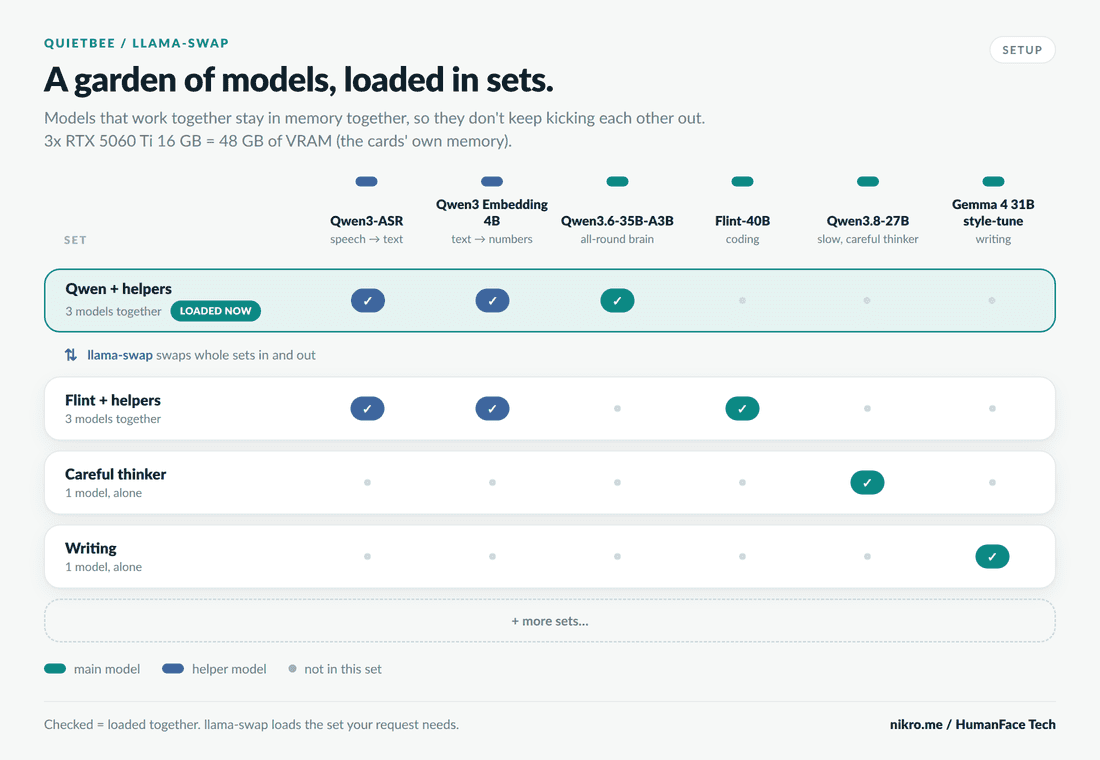Toggle Flint-40B check in Flint + helpers row
This screenshot has width=1100, height=760.
[x=742, y=408]
